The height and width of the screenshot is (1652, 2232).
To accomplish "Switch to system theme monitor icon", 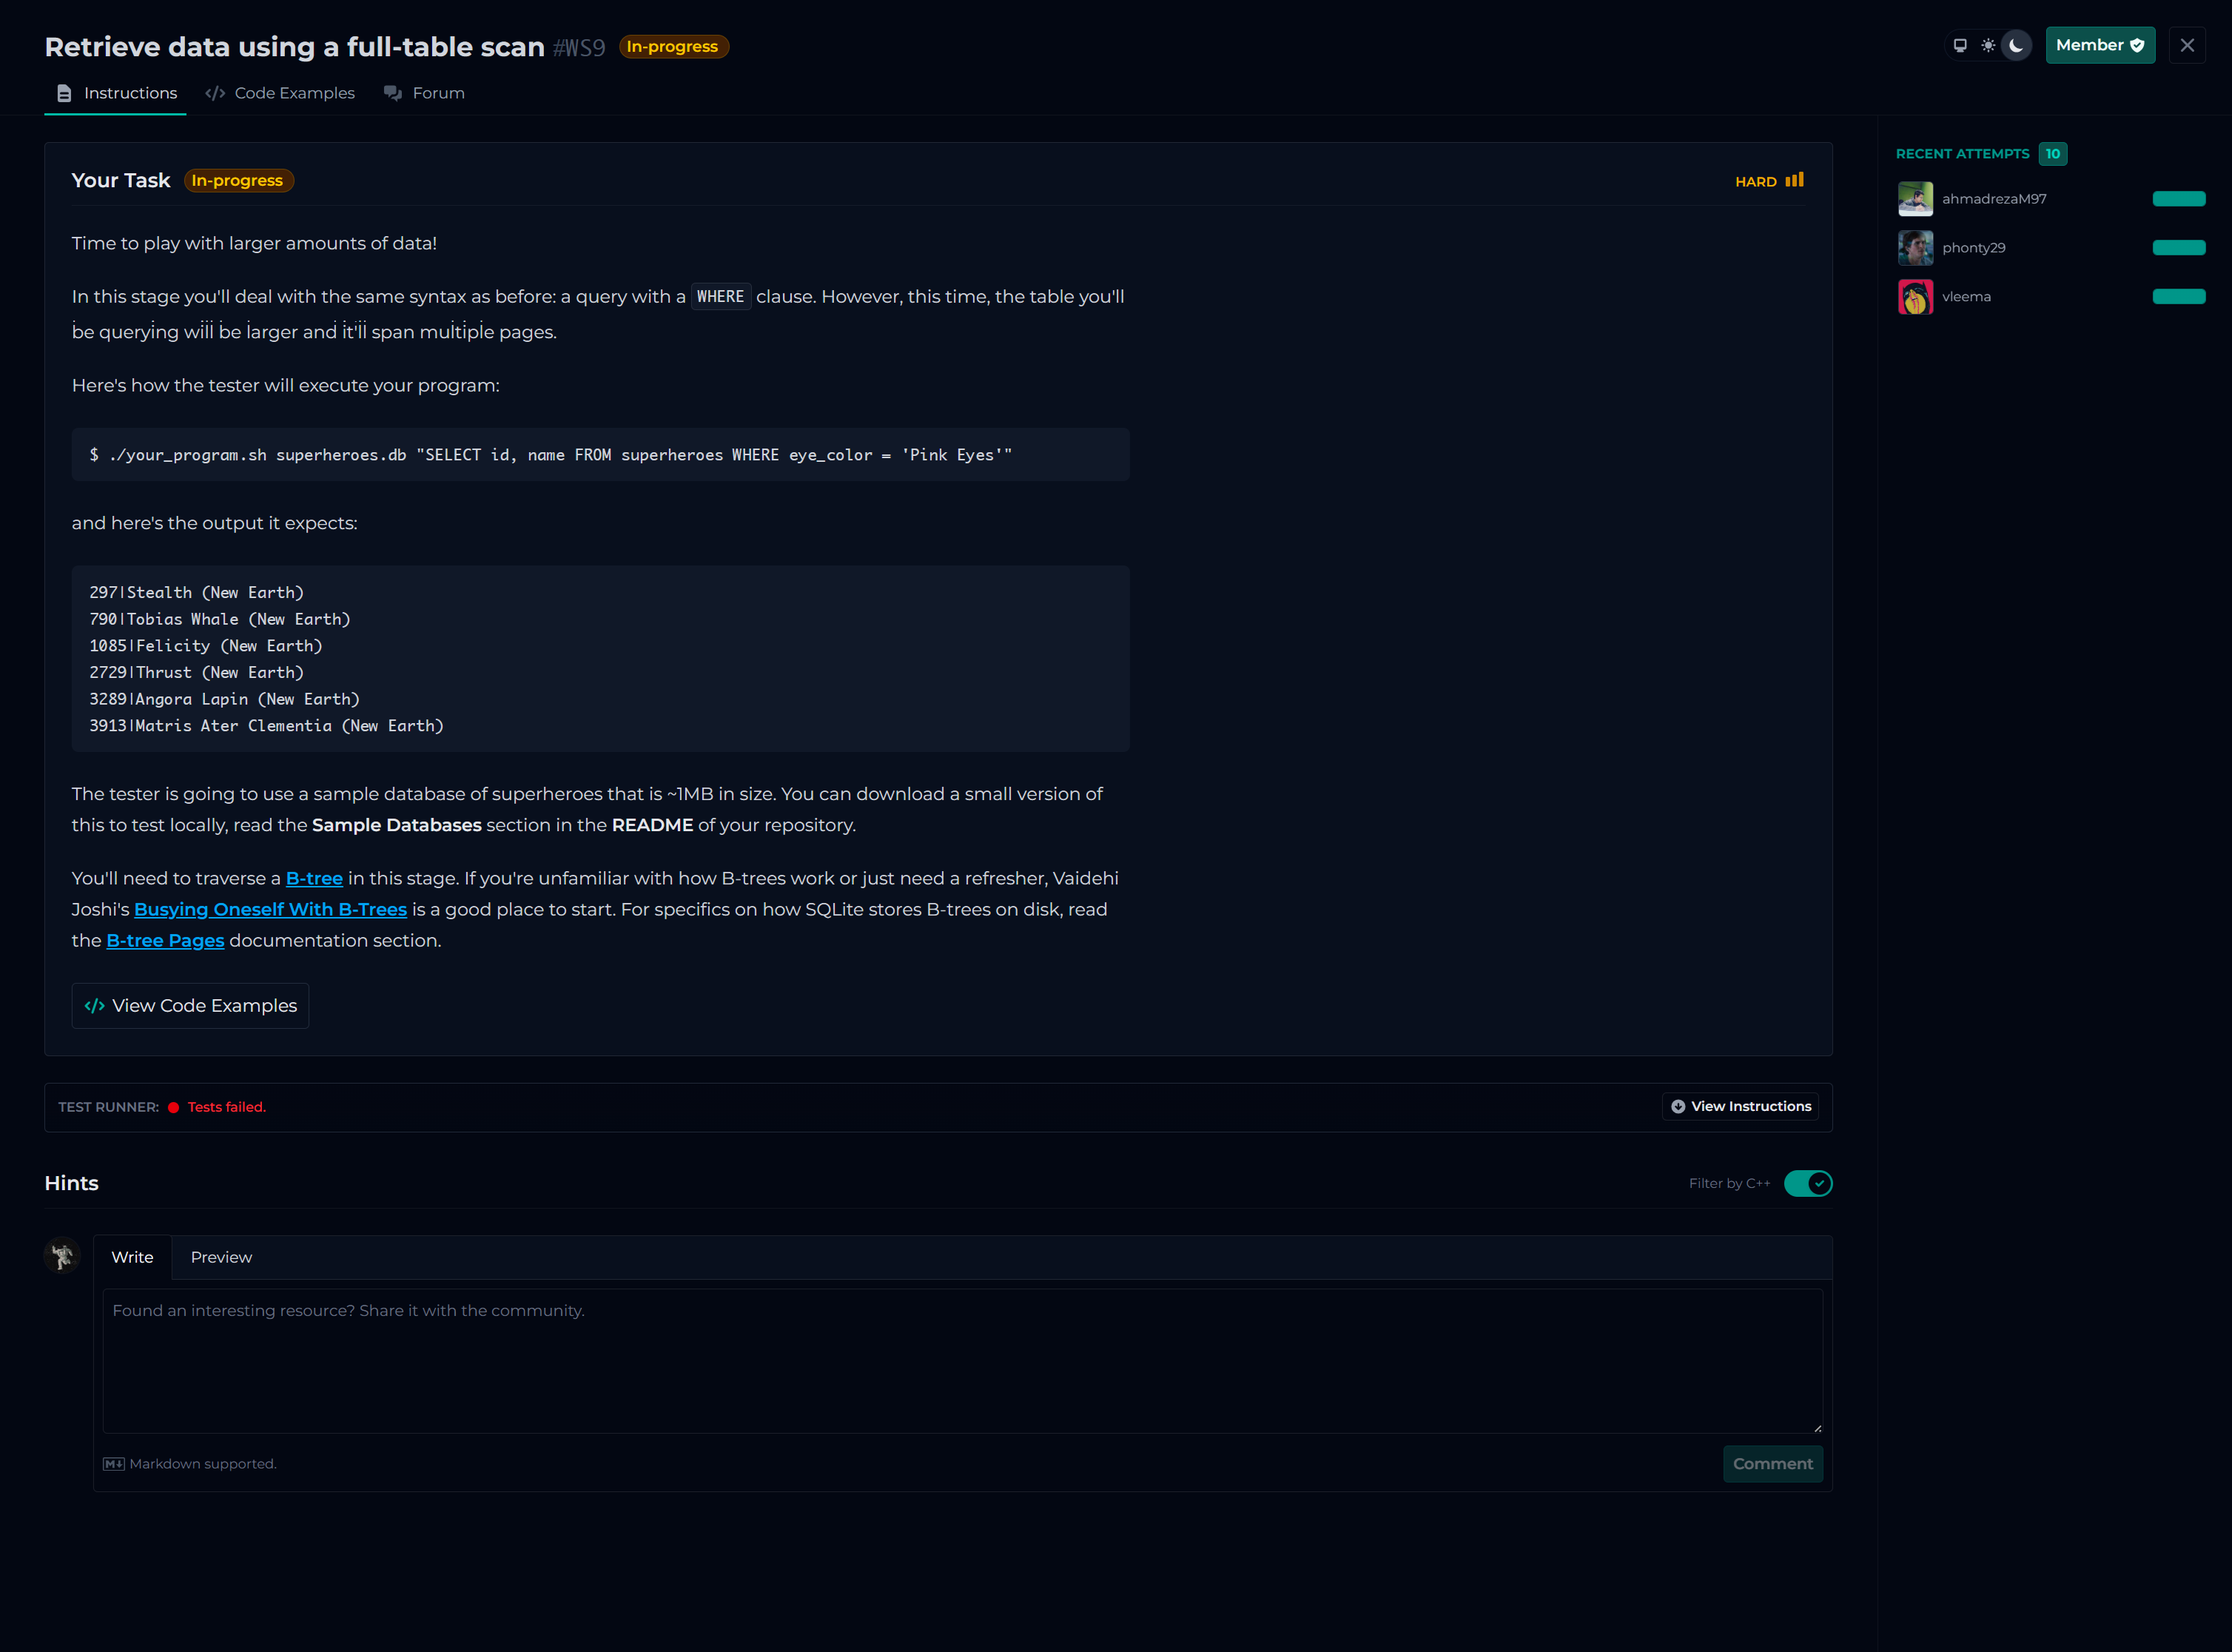I will pyautogui.click(x=1960, y=45).
